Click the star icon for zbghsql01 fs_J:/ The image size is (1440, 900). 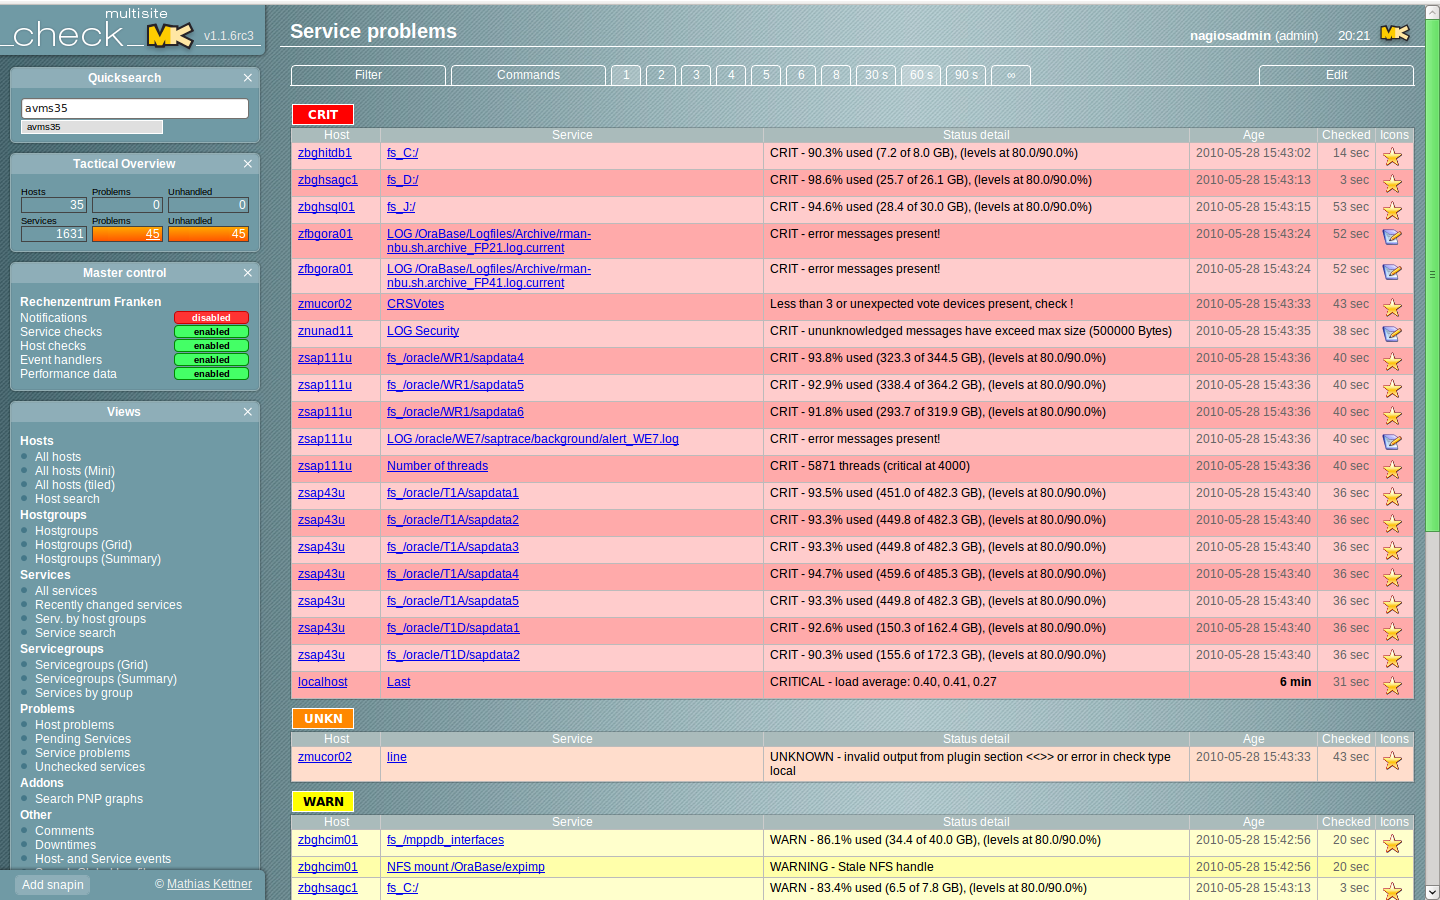tap(1392, 210)
